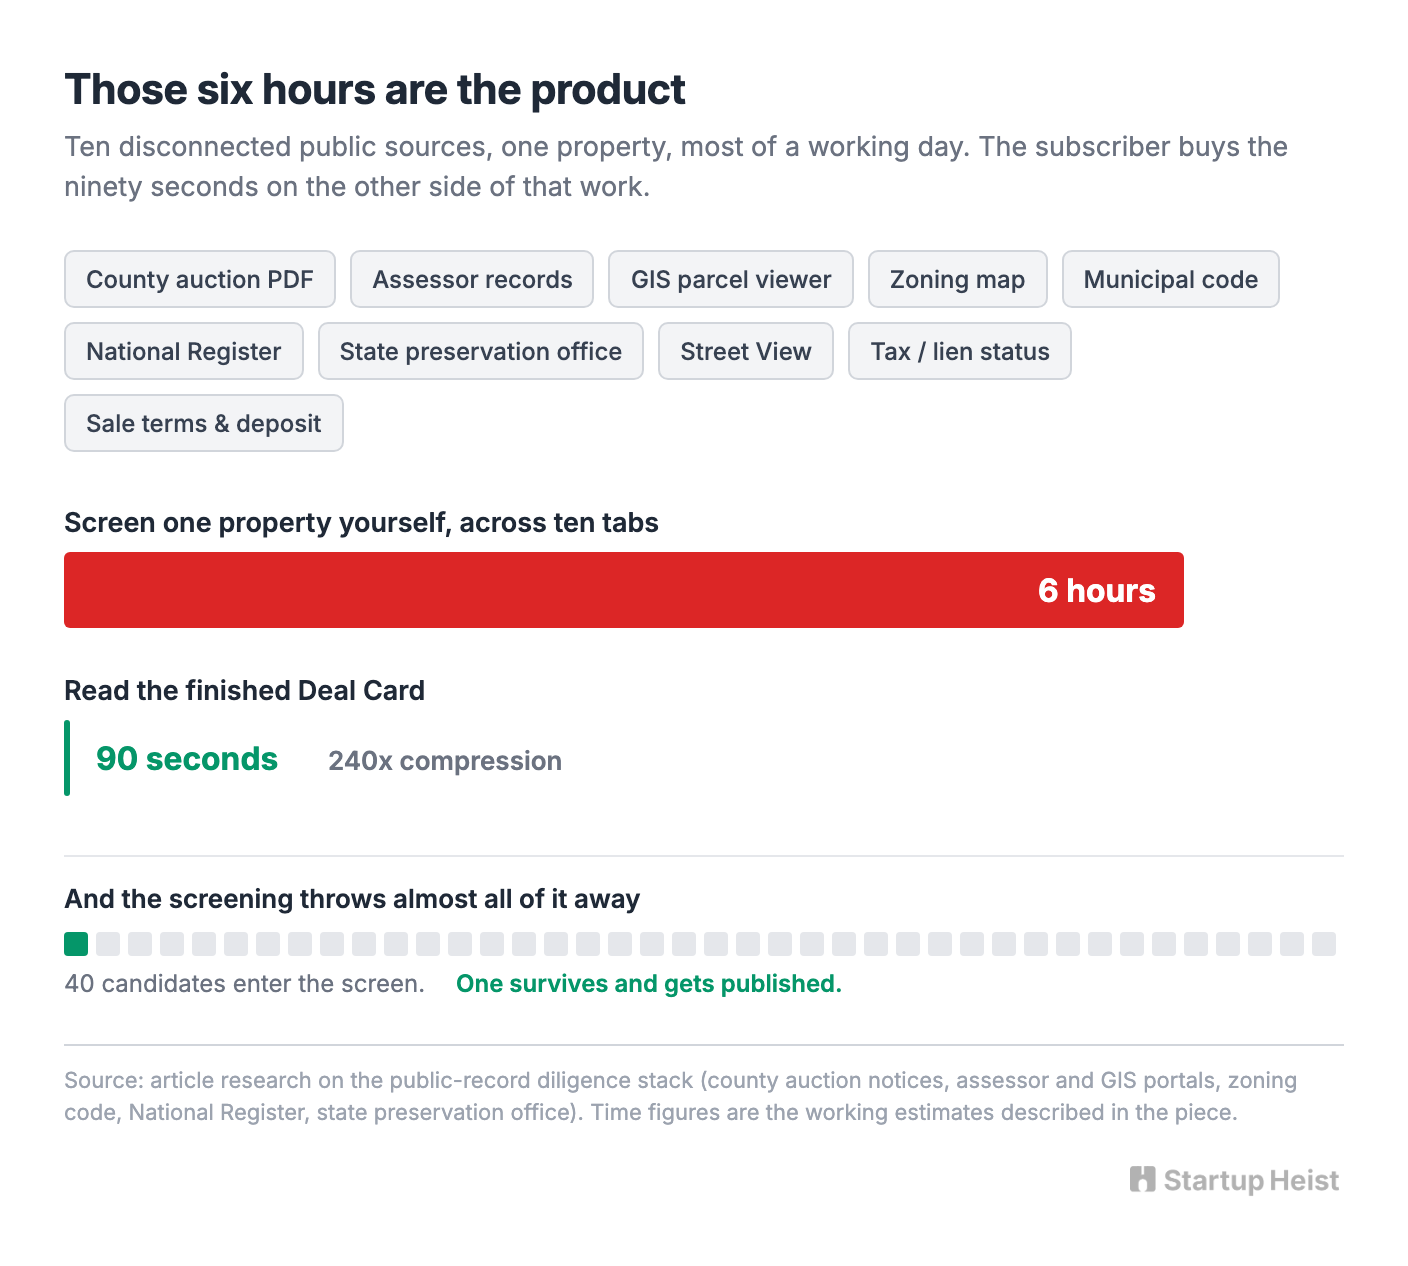Choose the Zoning map chip
This screenshot has height=1266, width=1408.
click(958, 279)
